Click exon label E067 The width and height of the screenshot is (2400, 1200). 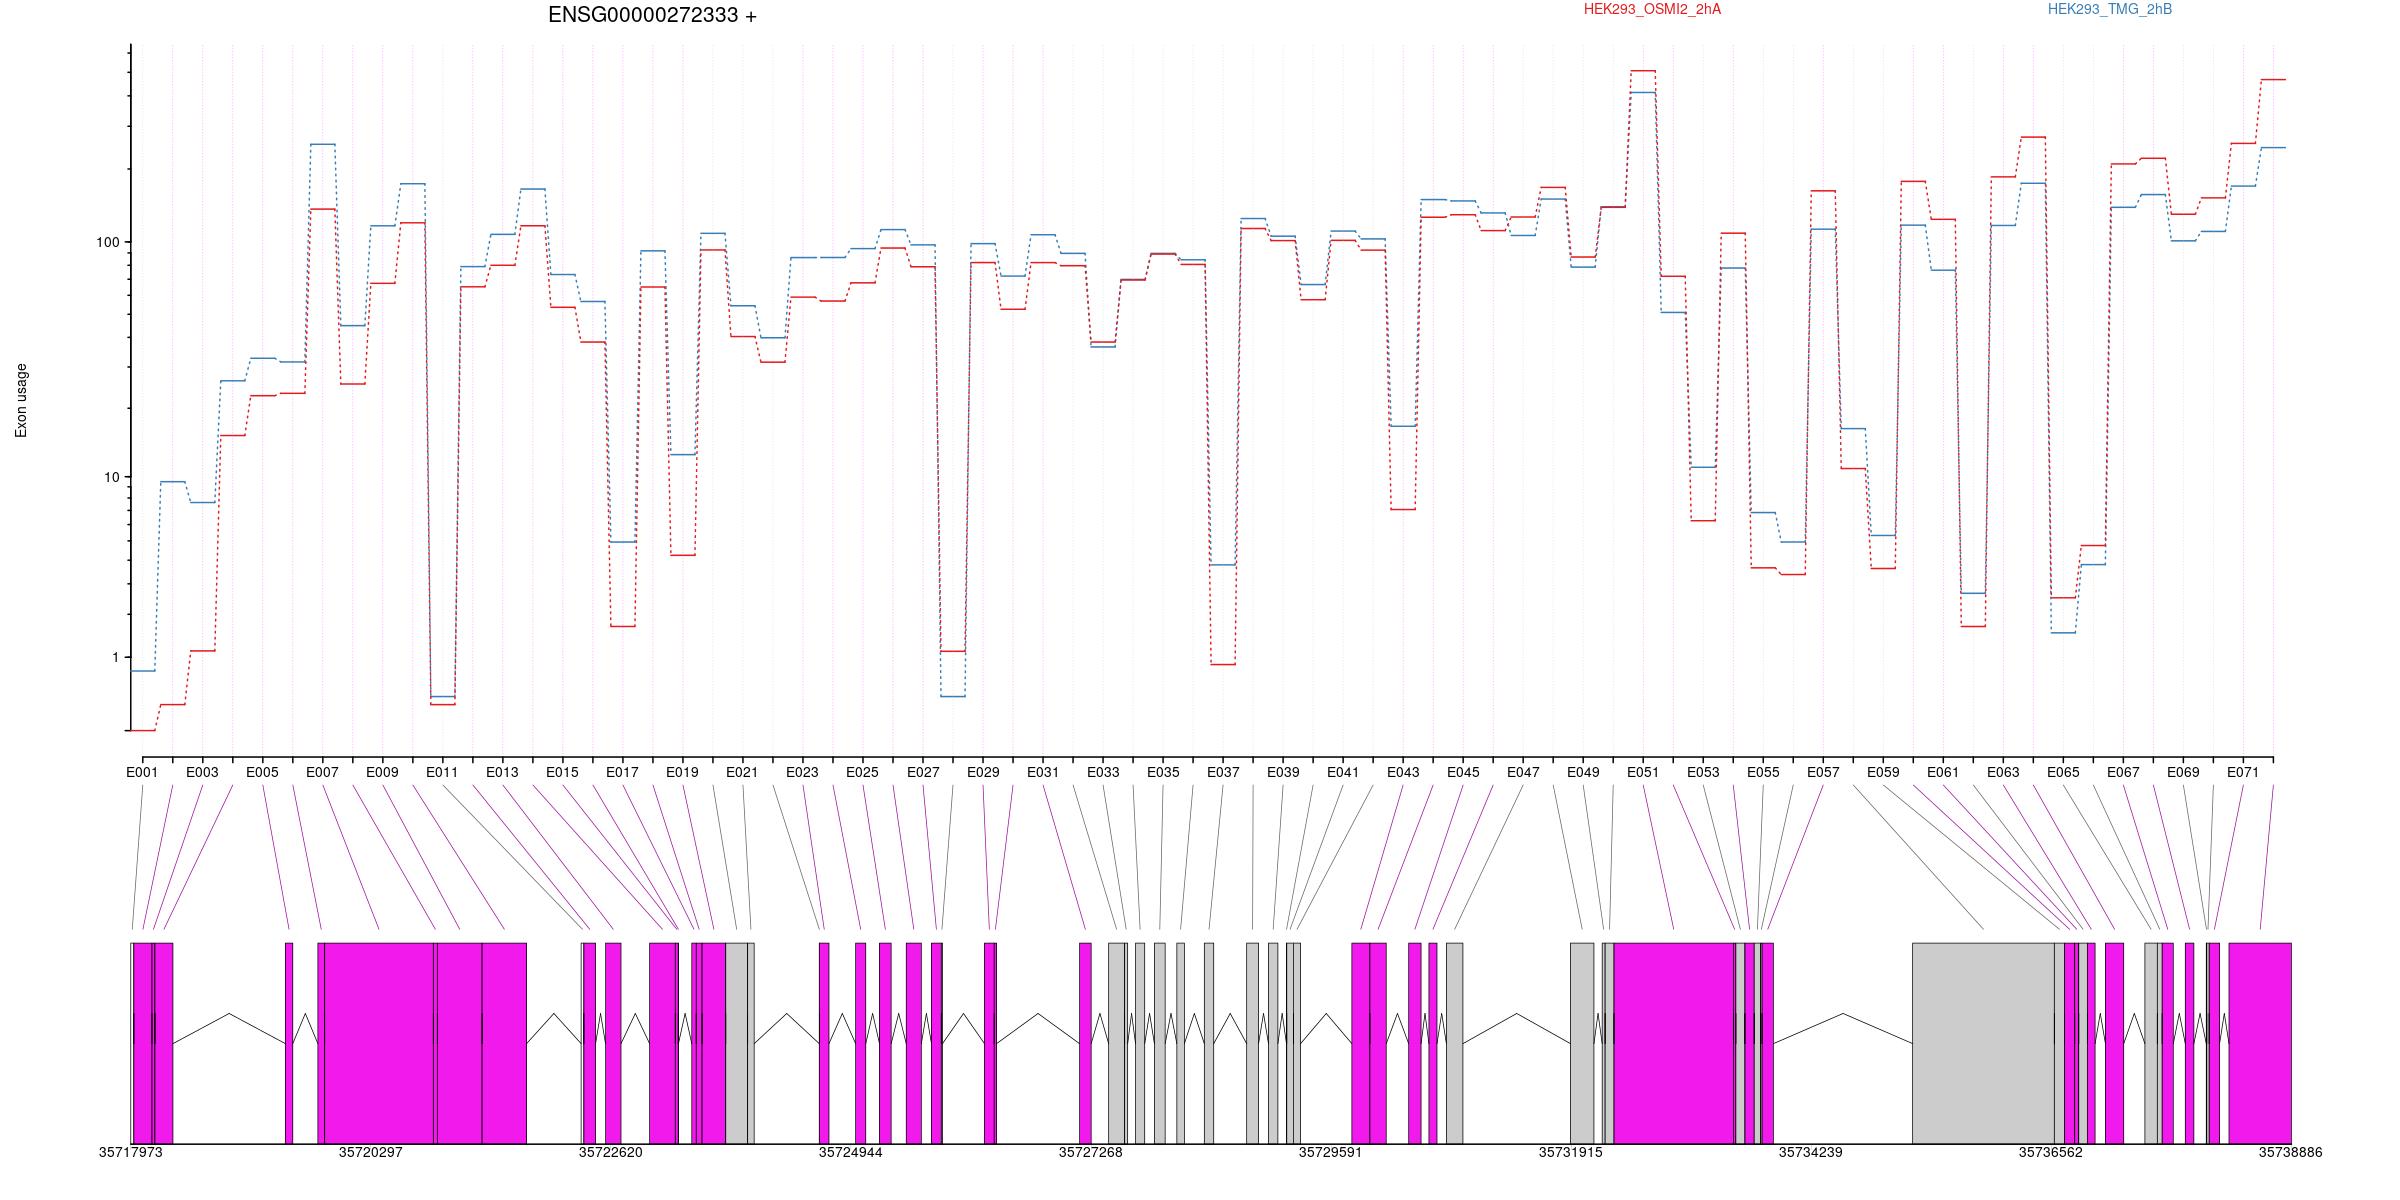pyautogui.click(x=2123, y=772)
